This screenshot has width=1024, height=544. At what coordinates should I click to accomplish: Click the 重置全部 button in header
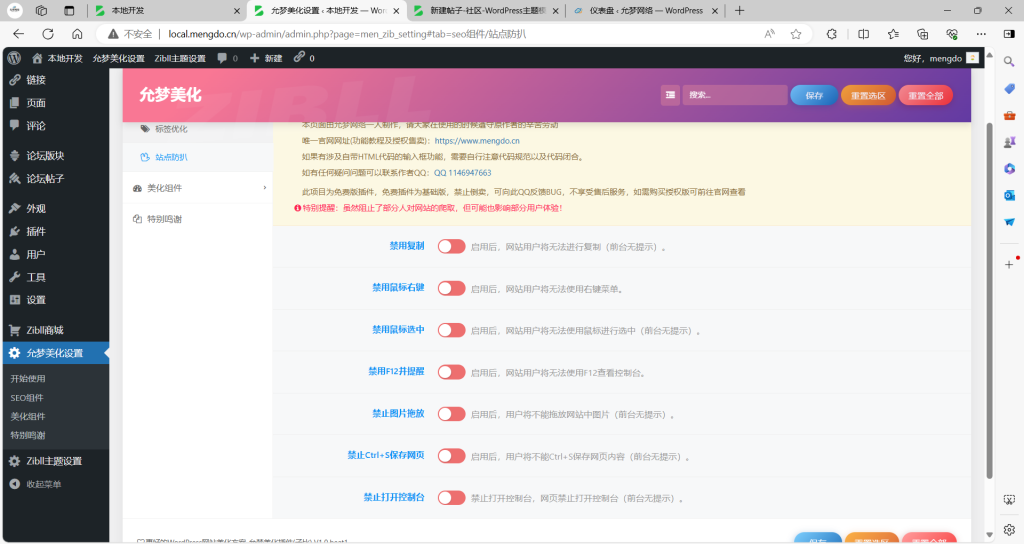click(x=925, y=95)
